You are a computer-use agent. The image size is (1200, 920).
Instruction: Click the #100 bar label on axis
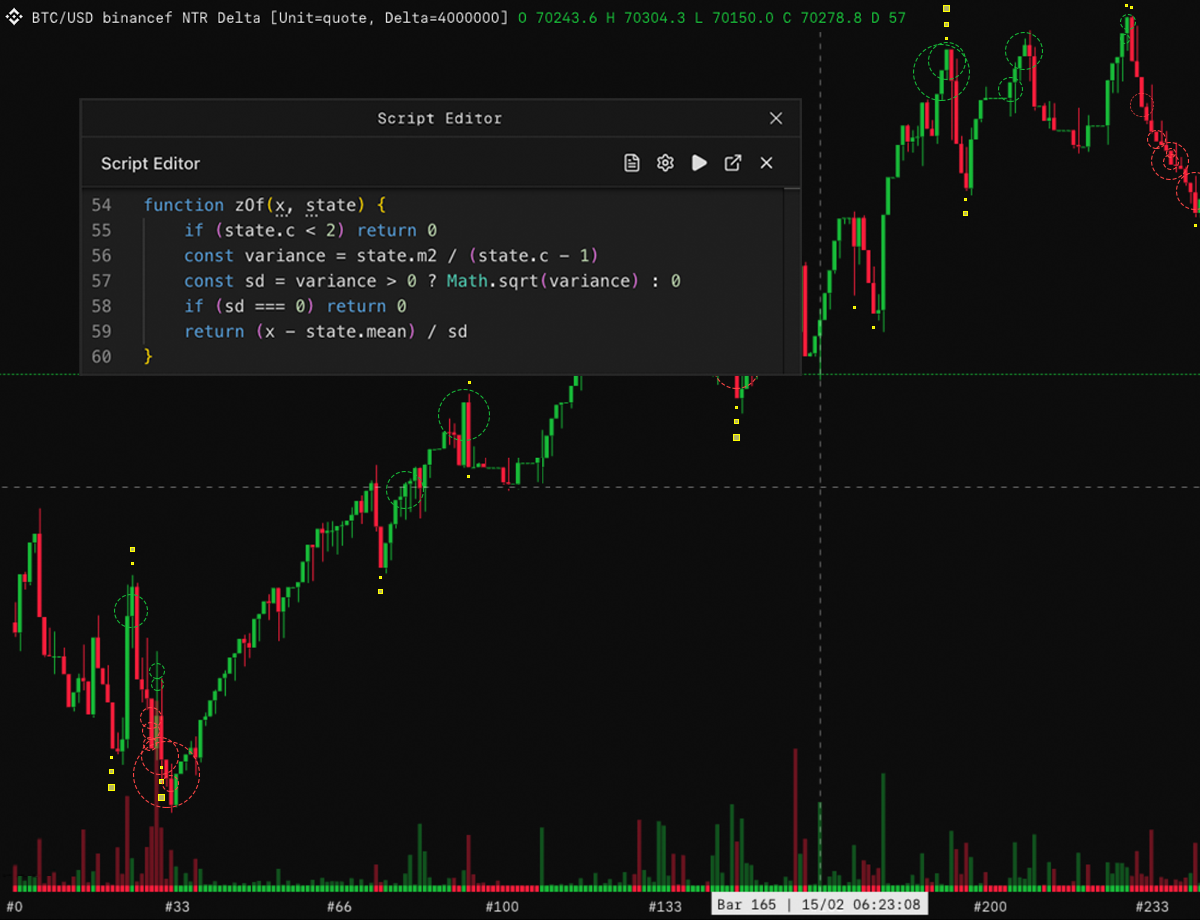click(x=502, y=906)
